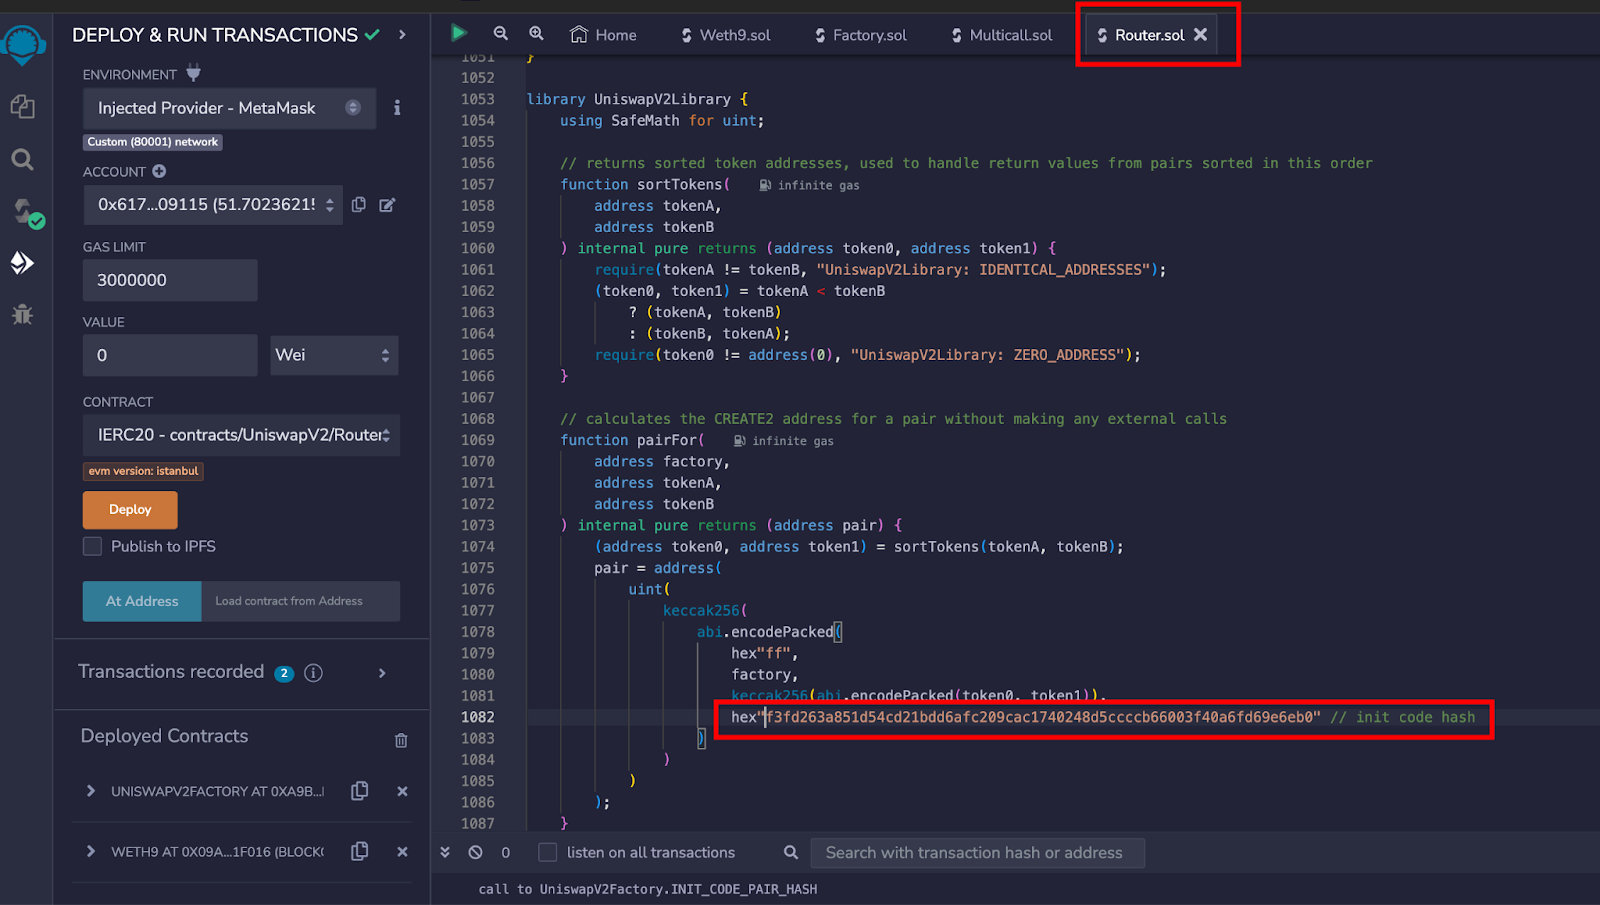The image size is (1600, 905).
Task: Close the Router.sol tab
Action: tap(1201, 34)
